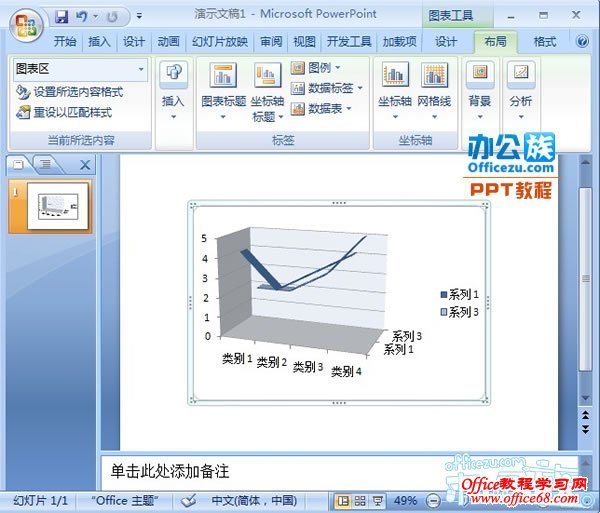This screenshot has height=513, width=600.
Task: Click the 类别 4 axis label
Action: click(346, 371)
